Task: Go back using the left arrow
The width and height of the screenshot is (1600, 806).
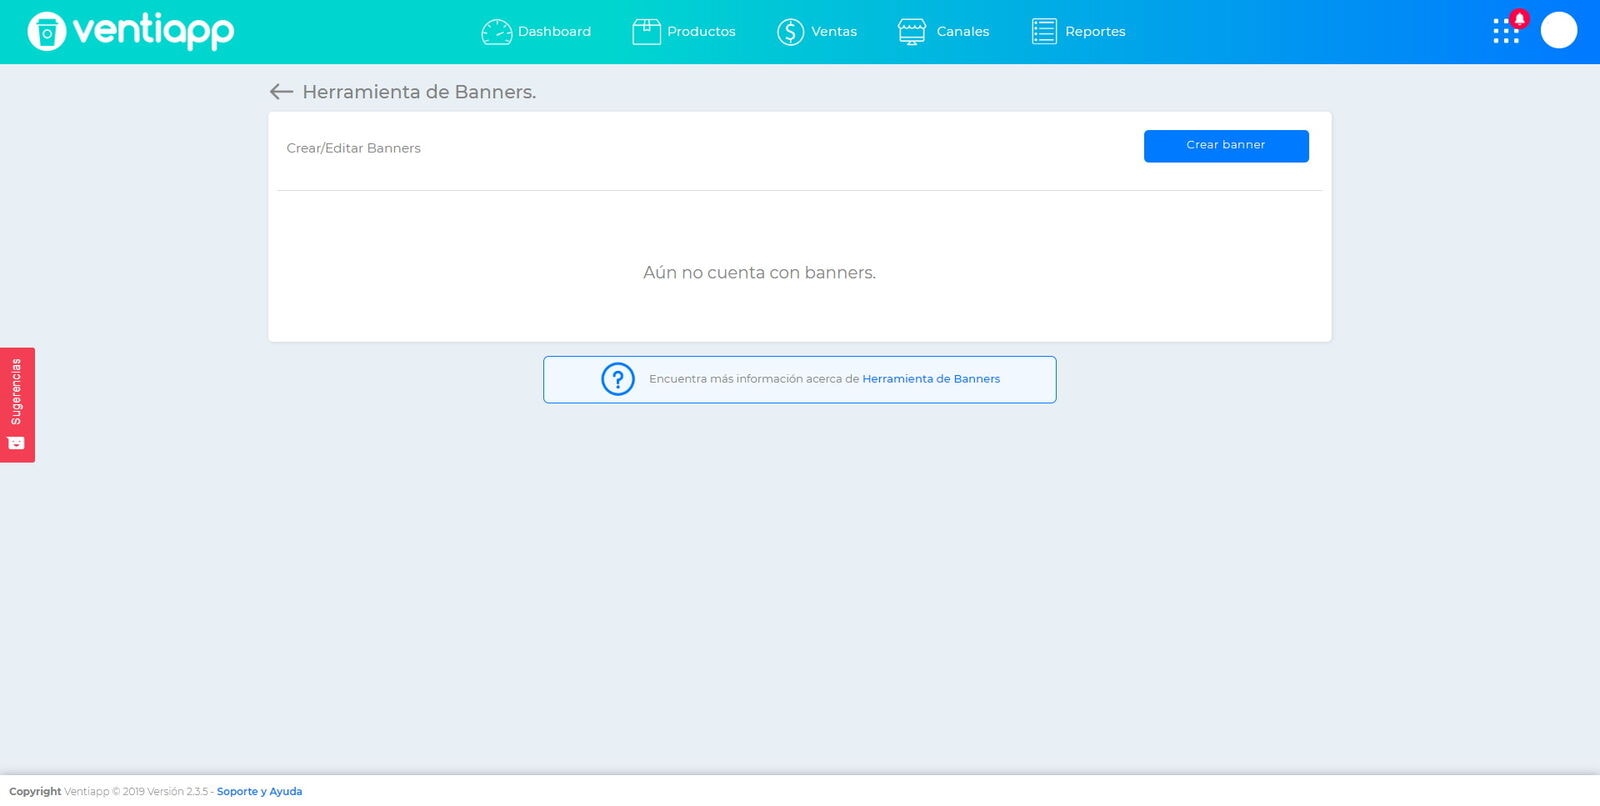Action: pos(281,92)
